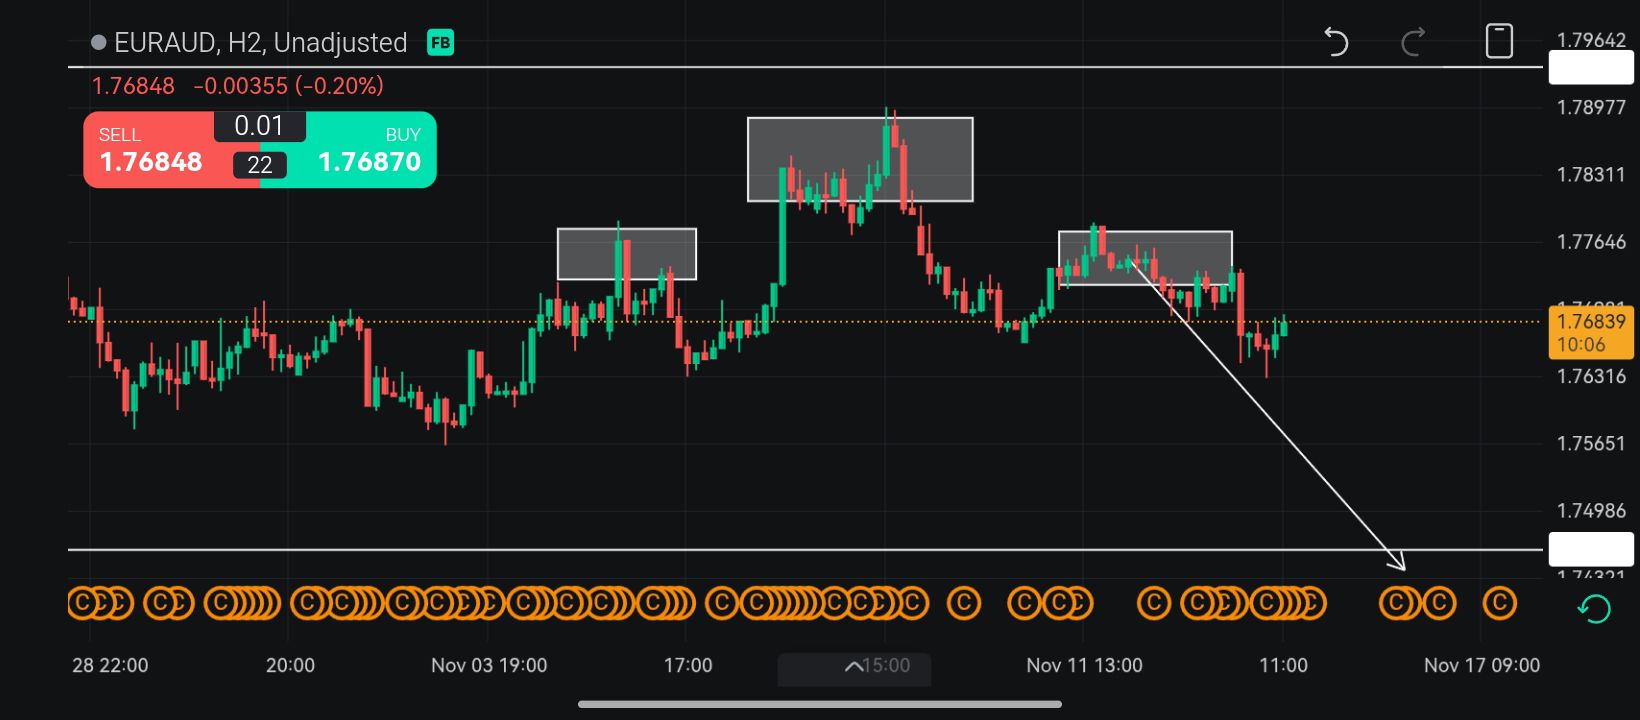1640x720 pixels.
Task: Select the upper white horizontal line price tag
Action: pyautogui.click(x=1590, y=68)
